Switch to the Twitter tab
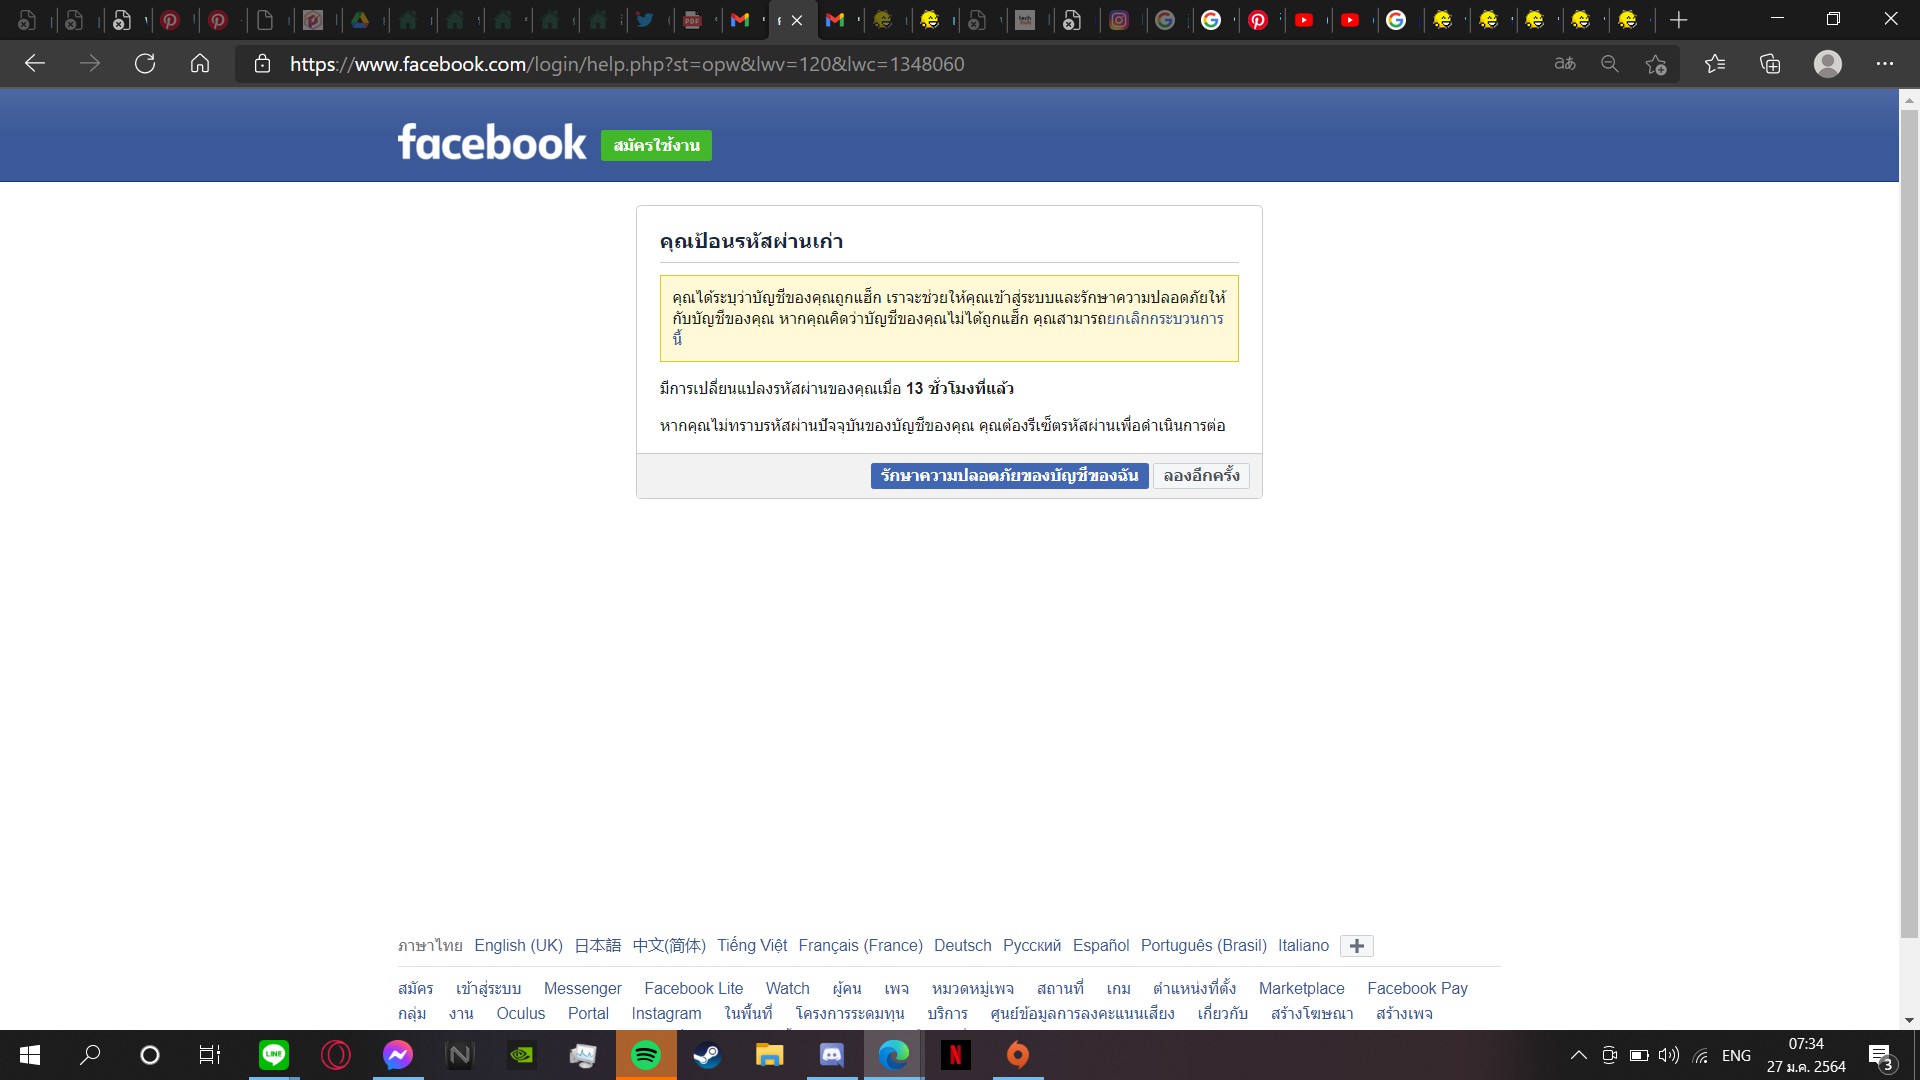 (645, 20)
